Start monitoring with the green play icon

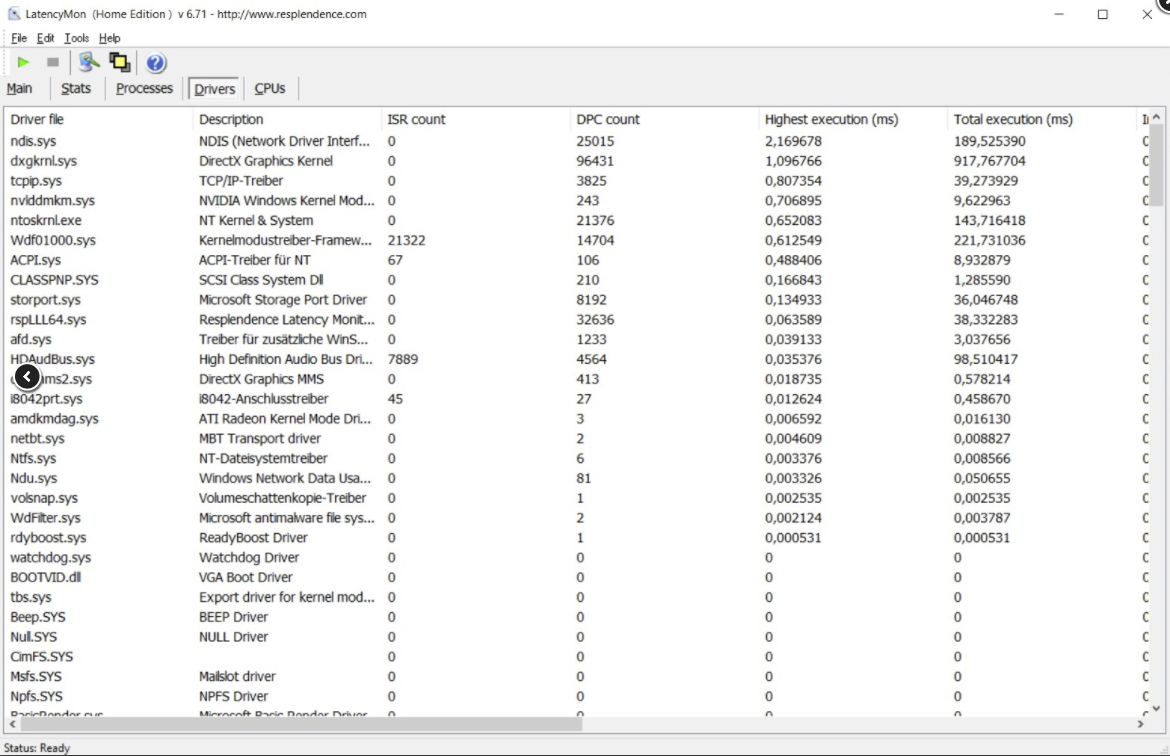coord(22,63)
